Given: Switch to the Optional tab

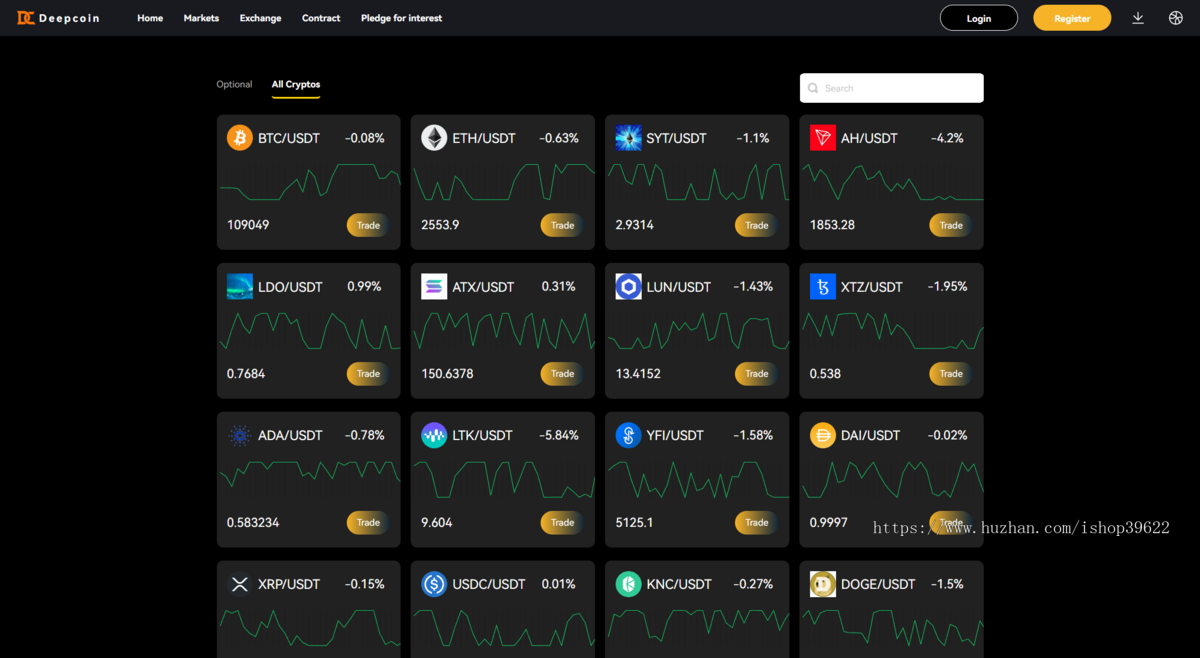Looking at the screenshot, I should [x=234, y=84].
